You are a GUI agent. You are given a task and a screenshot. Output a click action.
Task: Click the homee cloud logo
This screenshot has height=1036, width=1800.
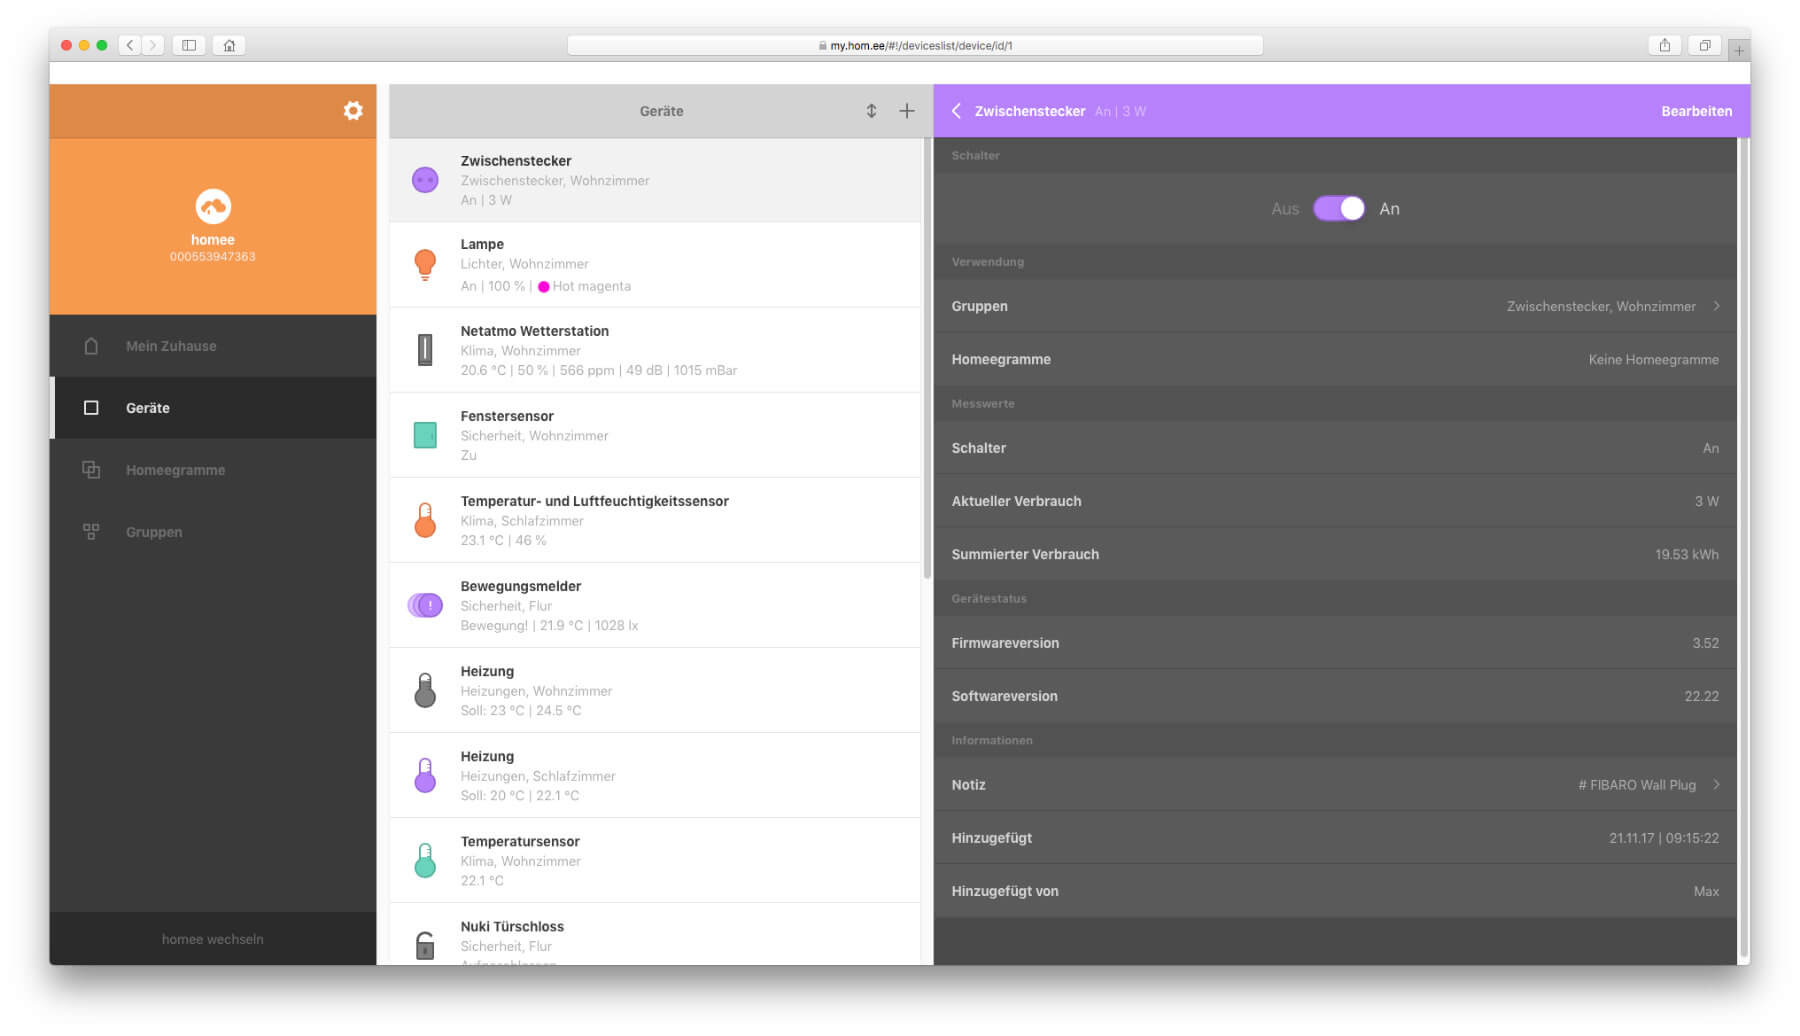(x=213, y=207)
